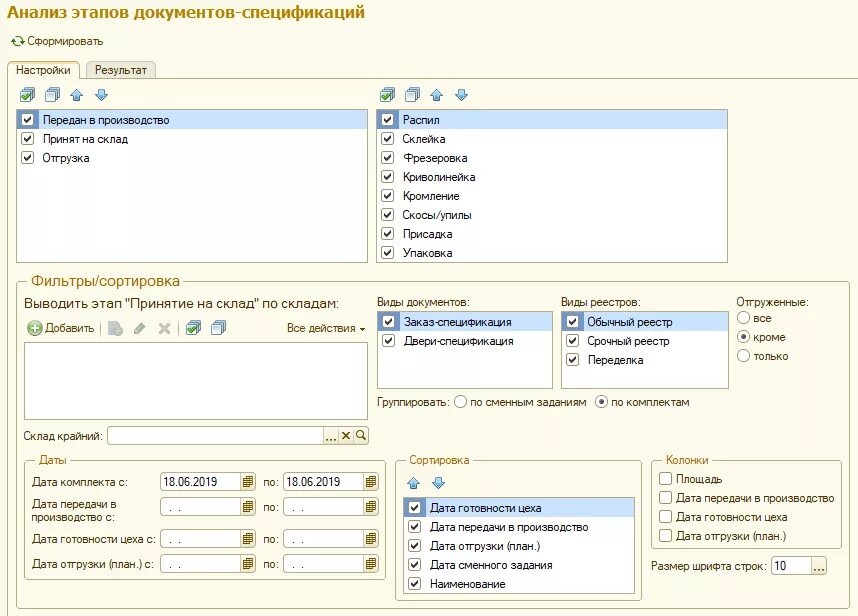Image resolution: width=858 pixels, height=616 pixels.
Task: Click Дата готовности цеха с date field
Action: 200,538
